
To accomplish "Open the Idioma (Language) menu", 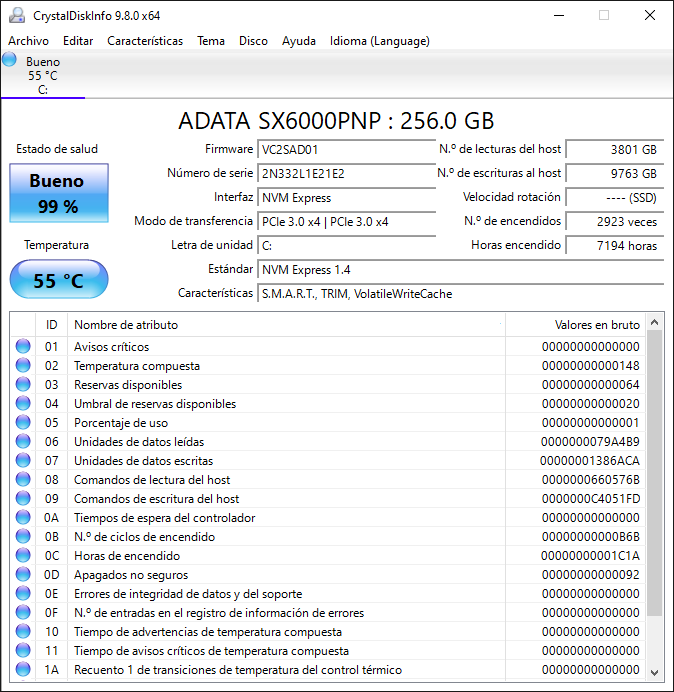I will 379,41.
